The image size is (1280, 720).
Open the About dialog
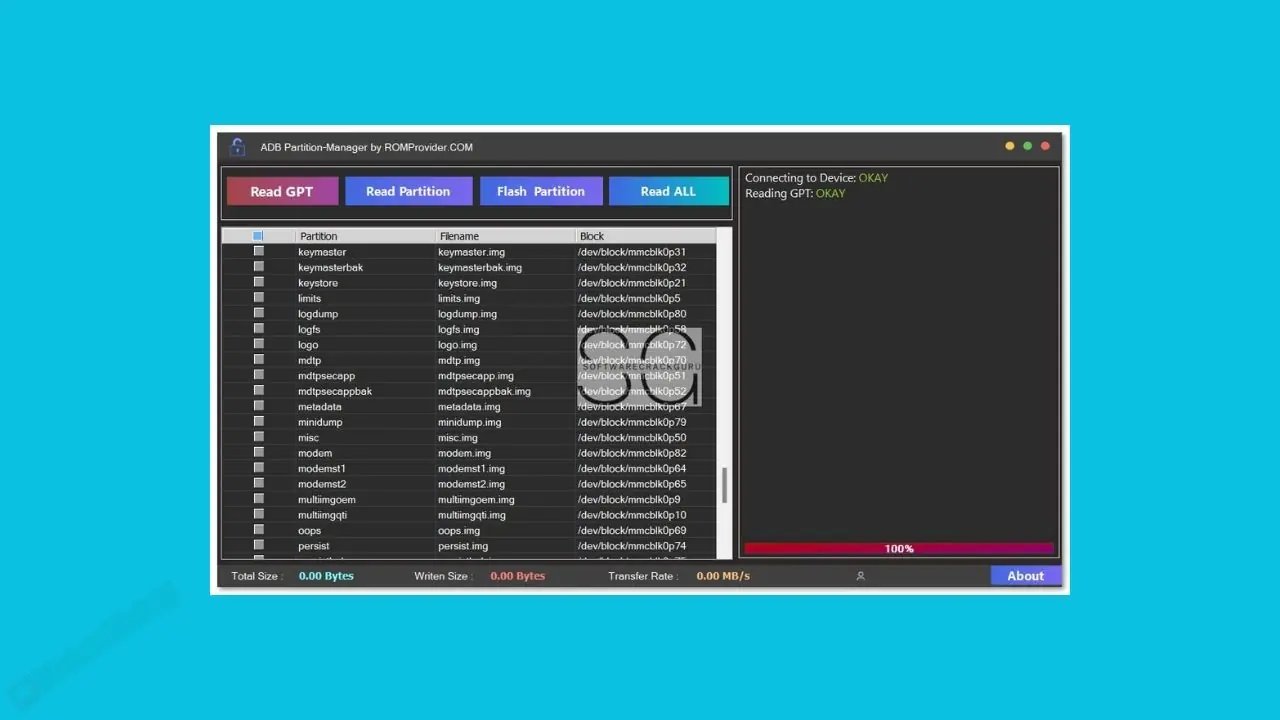coord(1025,576)
